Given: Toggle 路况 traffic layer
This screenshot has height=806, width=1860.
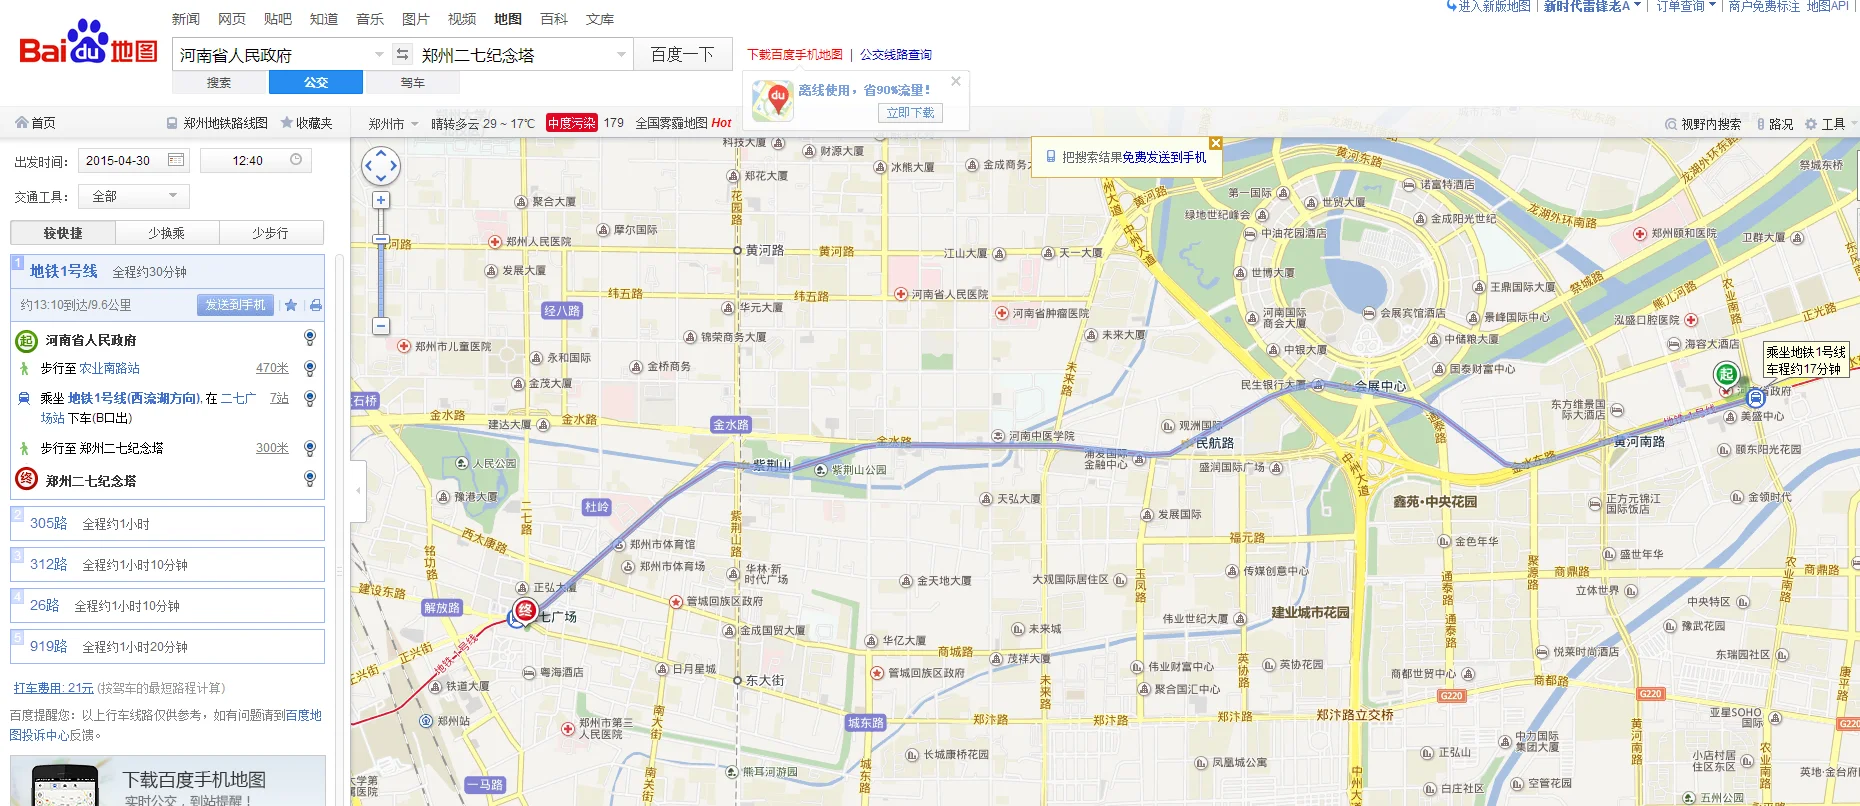Looking at the screenshot, I should (1774, 124).
